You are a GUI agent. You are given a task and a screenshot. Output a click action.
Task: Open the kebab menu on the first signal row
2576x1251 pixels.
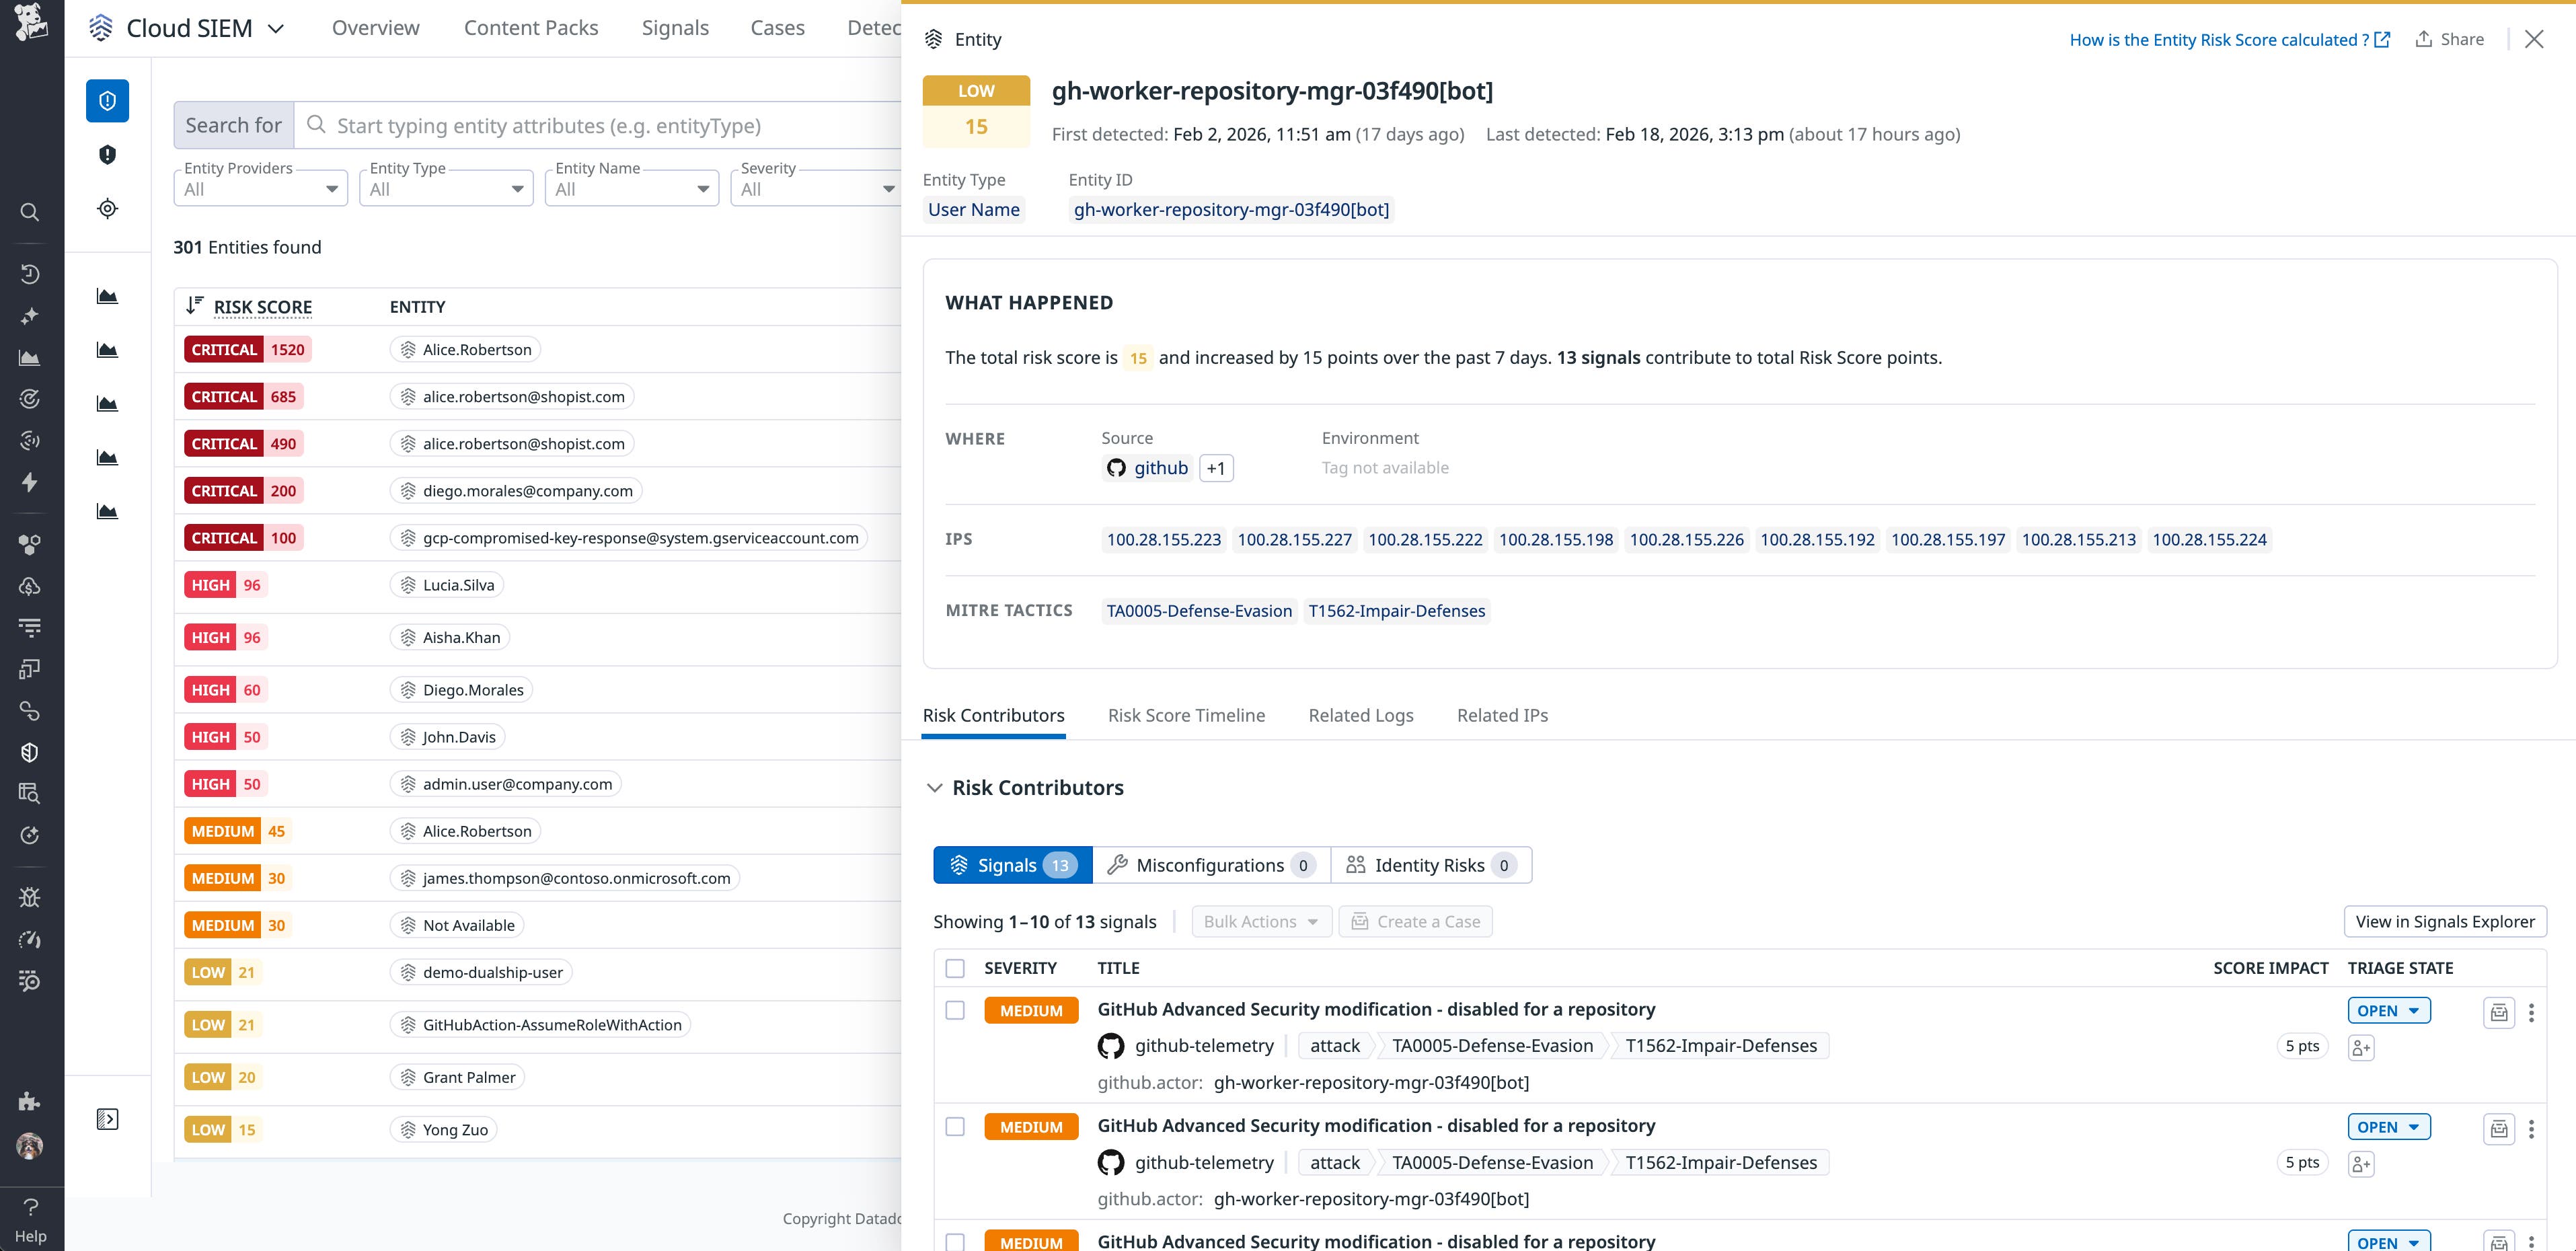point(2532,1012)
